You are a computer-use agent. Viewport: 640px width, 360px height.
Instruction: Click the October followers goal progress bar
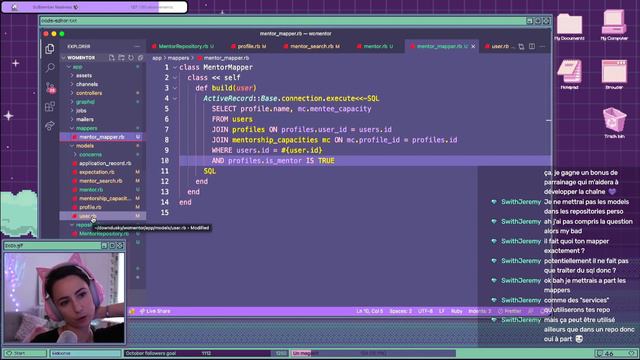pyautogui.click(x=206, y=353)
